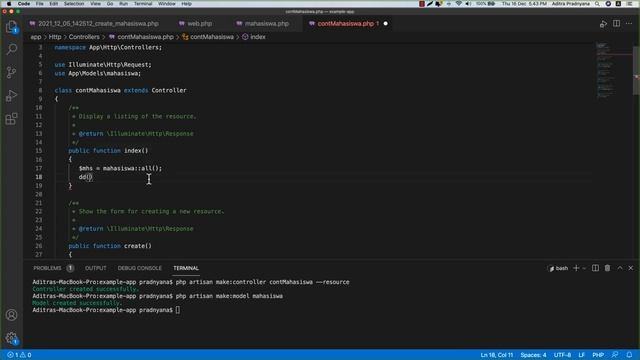Viewport: 640px width, 360px height.
Task: Open the Selection menu
Action: point(74,4)
